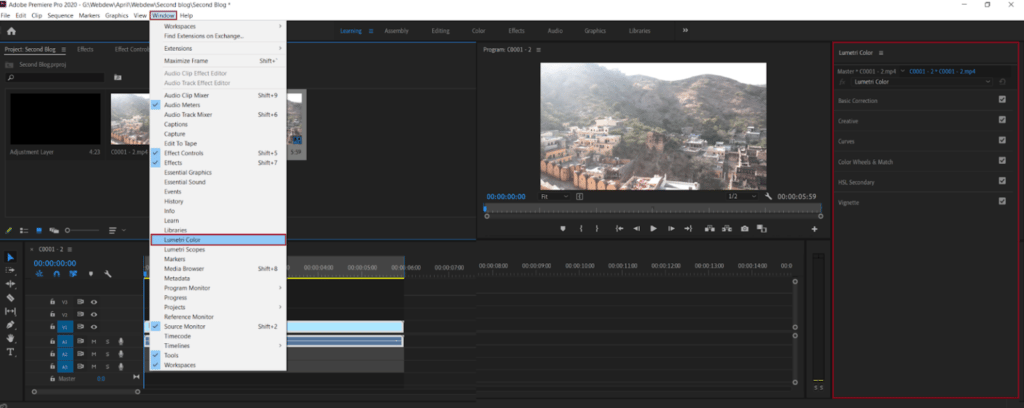
Task: Click the Creative section label
Action: (x=848, y=121)
